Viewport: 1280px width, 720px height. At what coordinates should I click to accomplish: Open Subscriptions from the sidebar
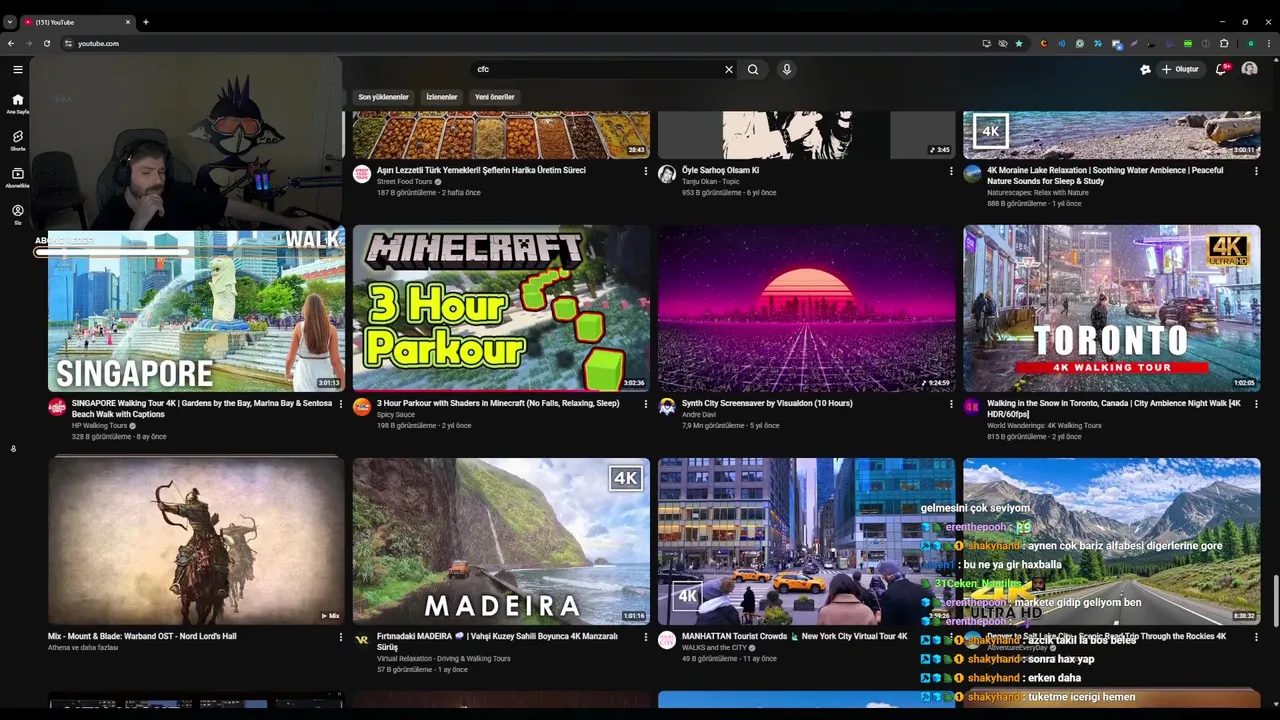[17, 177]
